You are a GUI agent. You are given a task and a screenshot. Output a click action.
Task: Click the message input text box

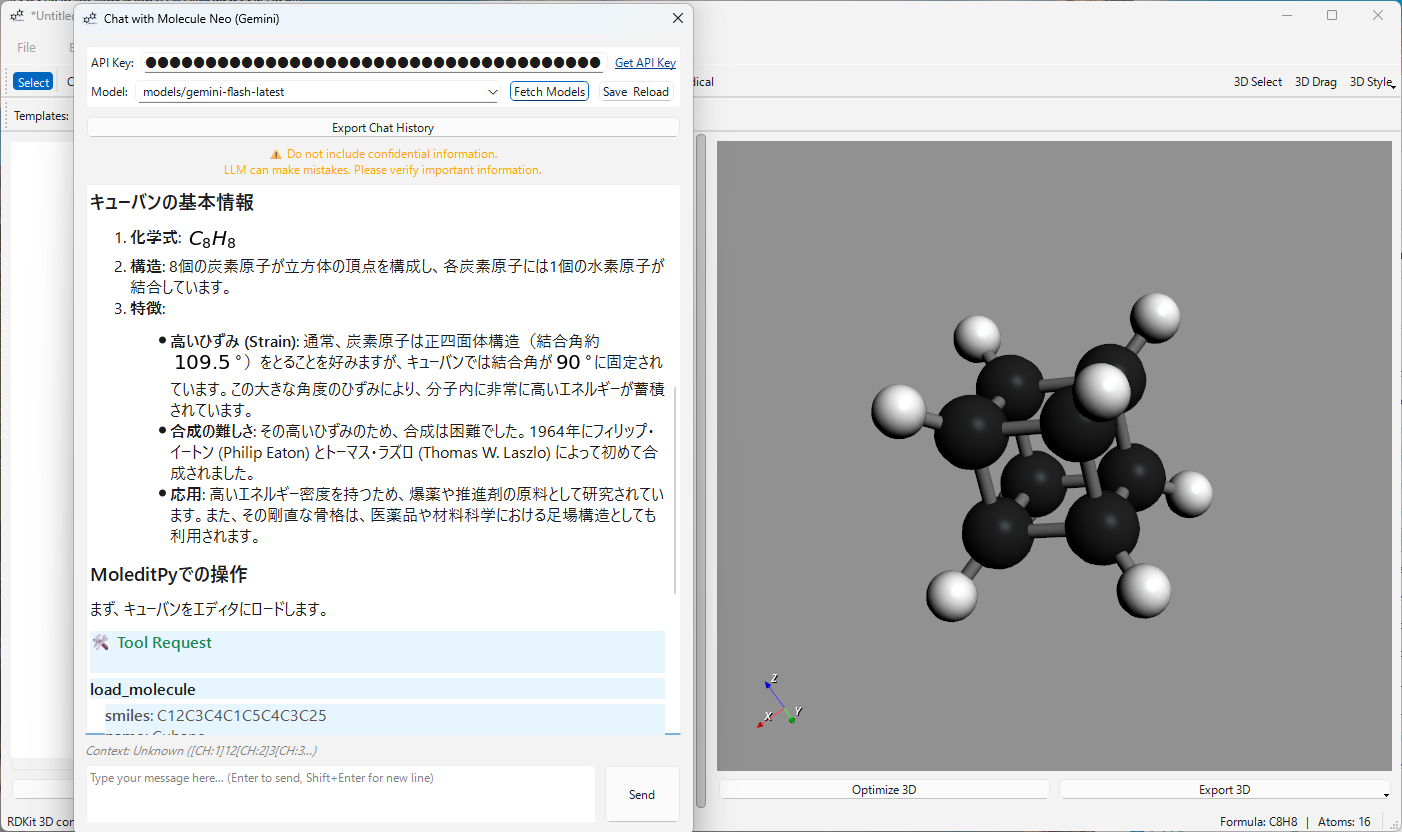click(x=341, y=794)
